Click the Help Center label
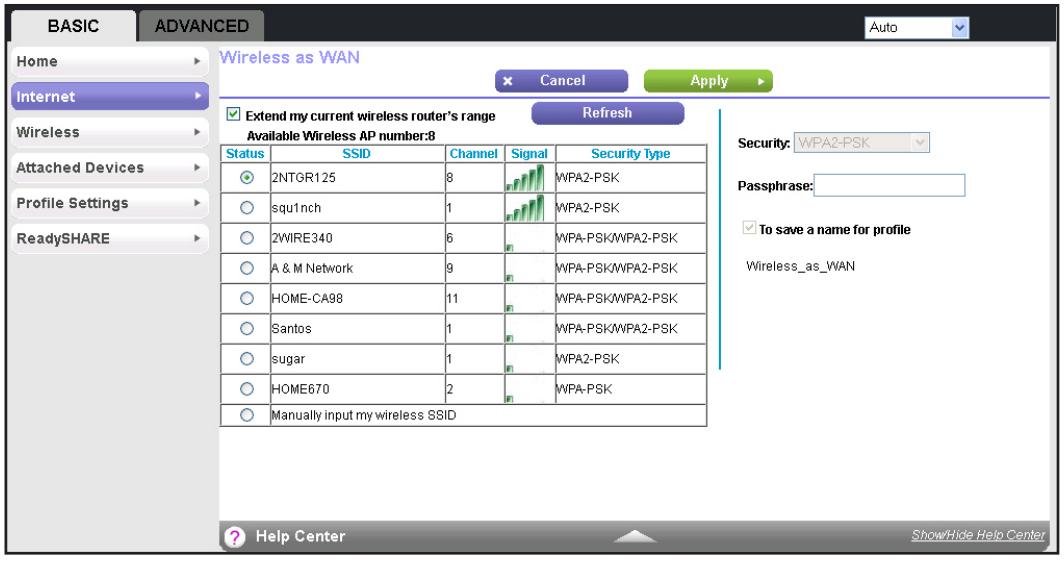Image resolution: width=1064 pixels, height=562 pixels. (x=300, y=536)
